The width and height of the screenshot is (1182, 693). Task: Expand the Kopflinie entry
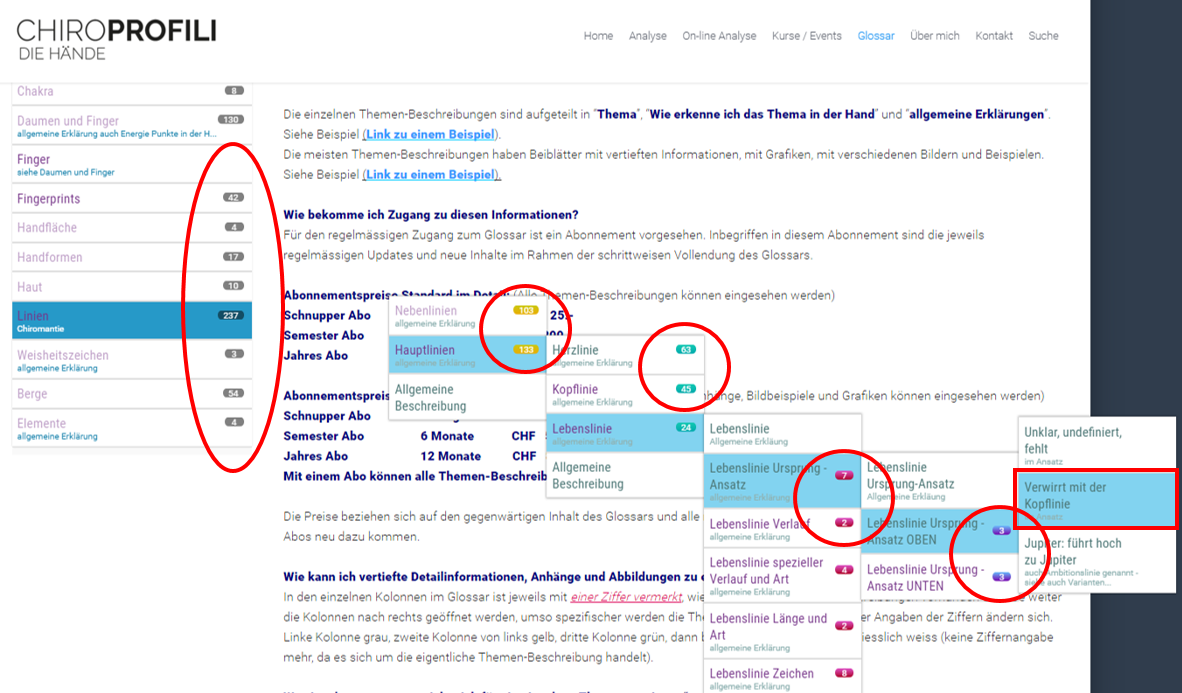tap(575, 389)
